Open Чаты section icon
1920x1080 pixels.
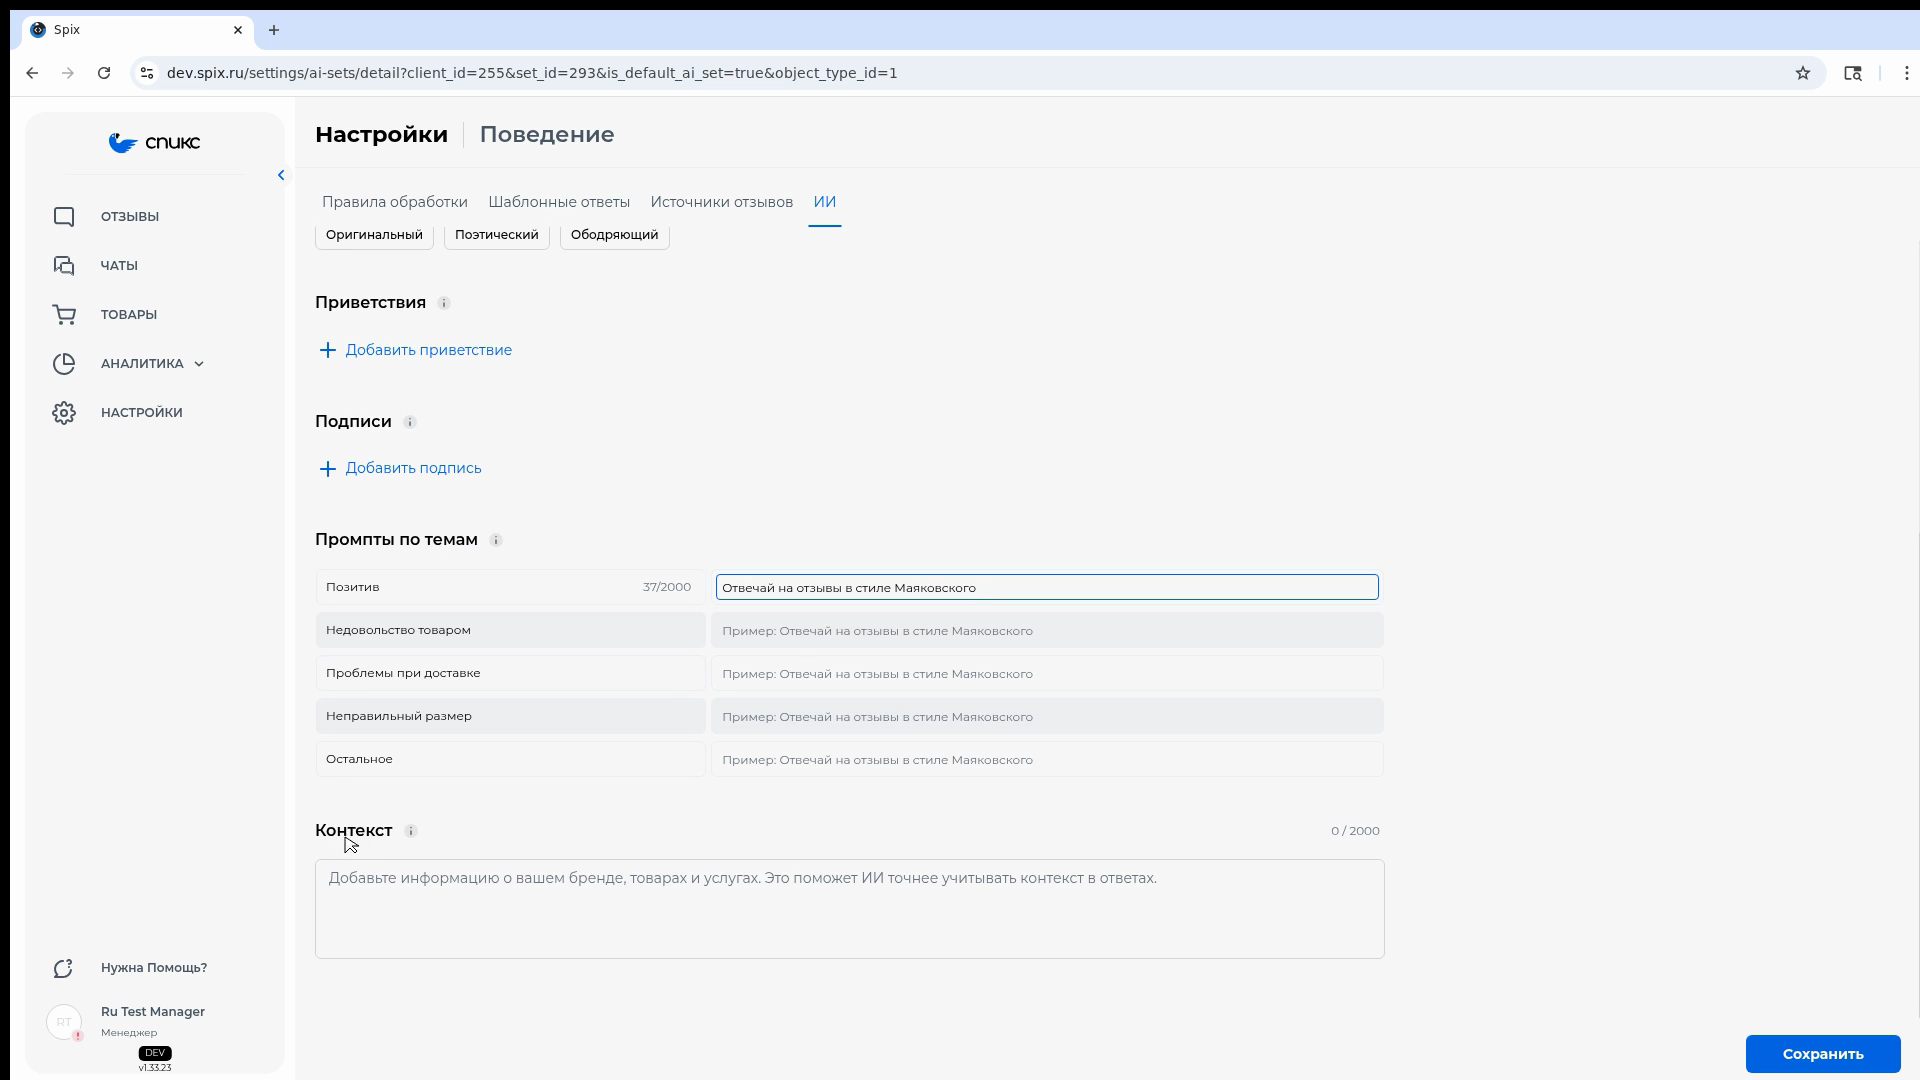click(x=64, y=266)
